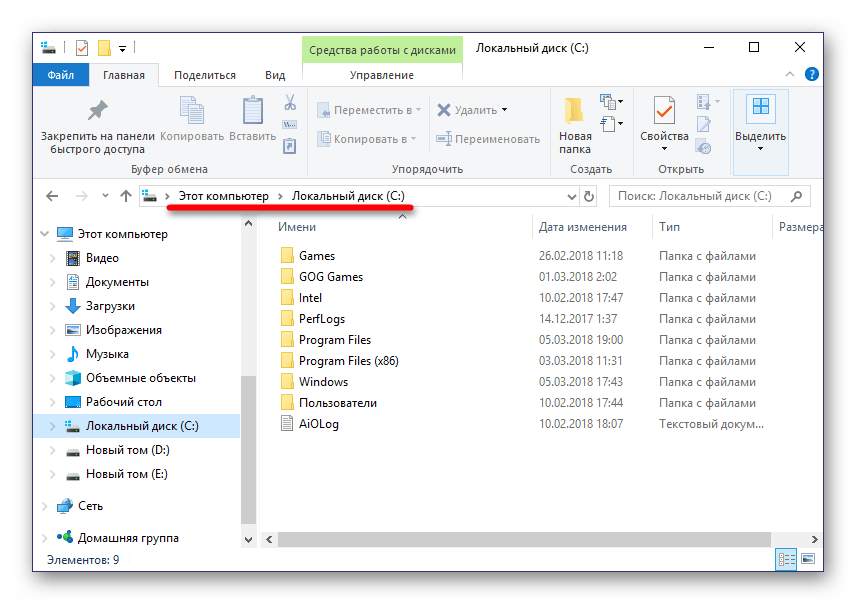Switch to details view layout icon
Viewport: 856px width, 604px height.
(786, 559)
